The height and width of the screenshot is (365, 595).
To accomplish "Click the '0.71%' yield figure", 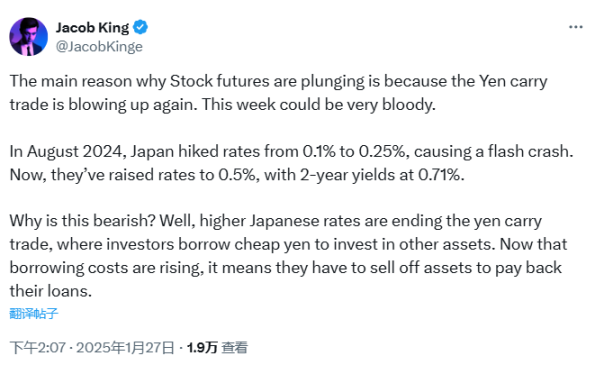I will click(x=441, y=175).
